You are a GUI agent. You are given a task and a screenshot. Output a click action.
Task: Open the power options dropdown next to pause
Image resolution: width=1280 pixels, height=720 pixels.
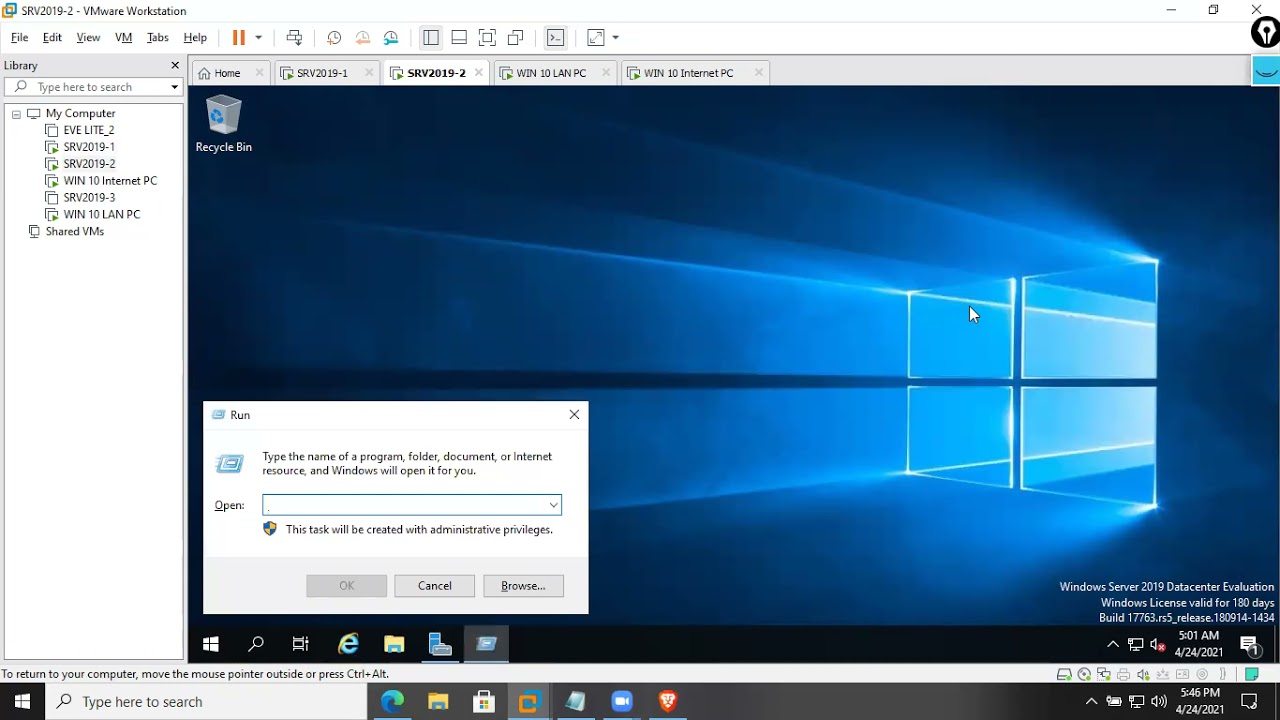coord(258,38)
